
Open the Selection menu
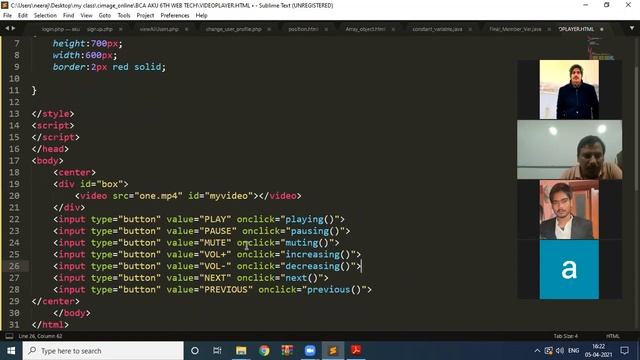(45, 16)
